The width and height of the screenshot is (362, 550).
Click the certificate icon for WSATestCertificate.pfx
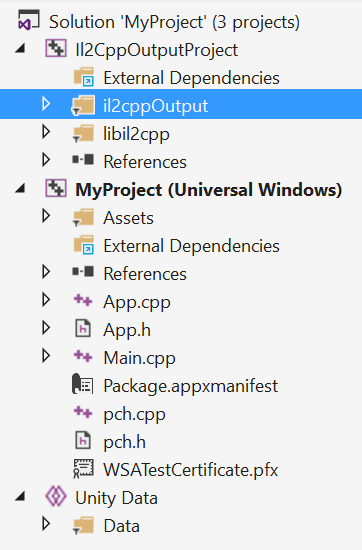click(83, 469)
